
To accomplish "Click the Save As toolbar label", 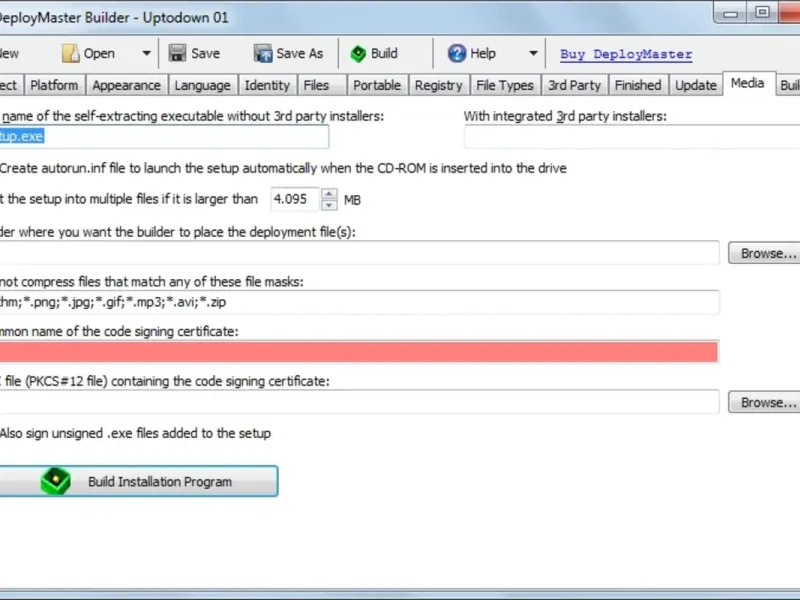I will [299, 54].
